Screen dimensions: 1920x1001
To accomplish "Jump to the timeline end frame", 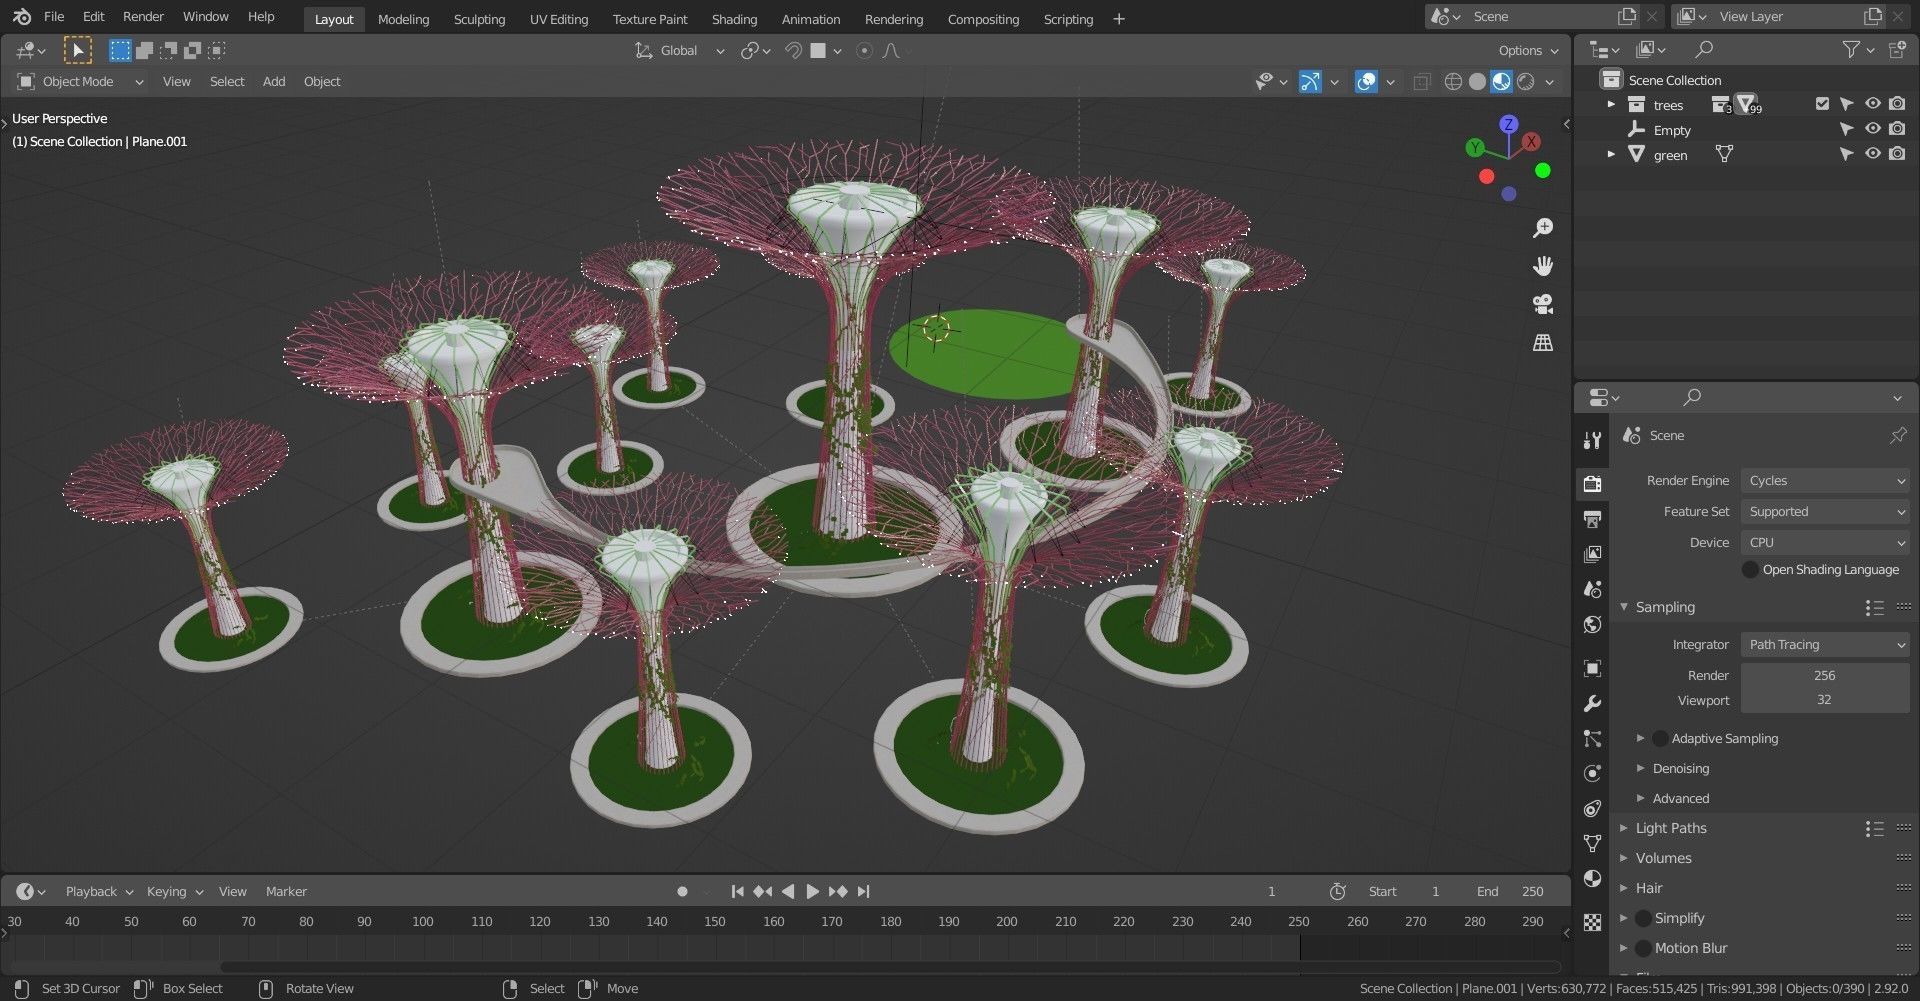I will [x=864, y=891].
